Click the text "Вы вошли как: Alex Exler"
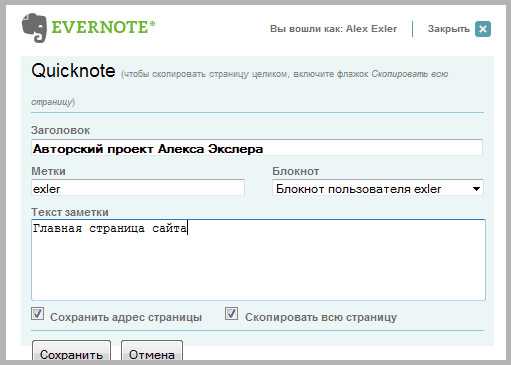Viewport: 511px width, 365px height. (x=333, y=29)
